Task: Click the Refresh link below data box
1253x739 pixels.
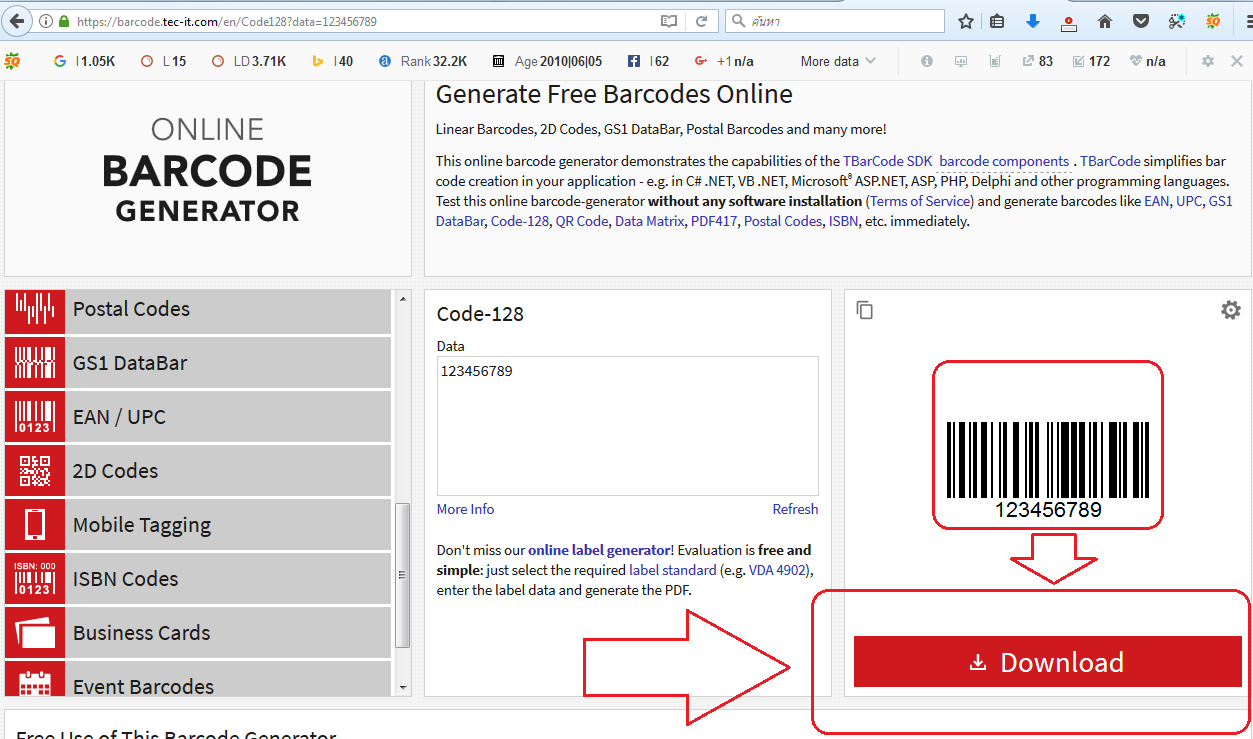Action: [x=795, y=509]
